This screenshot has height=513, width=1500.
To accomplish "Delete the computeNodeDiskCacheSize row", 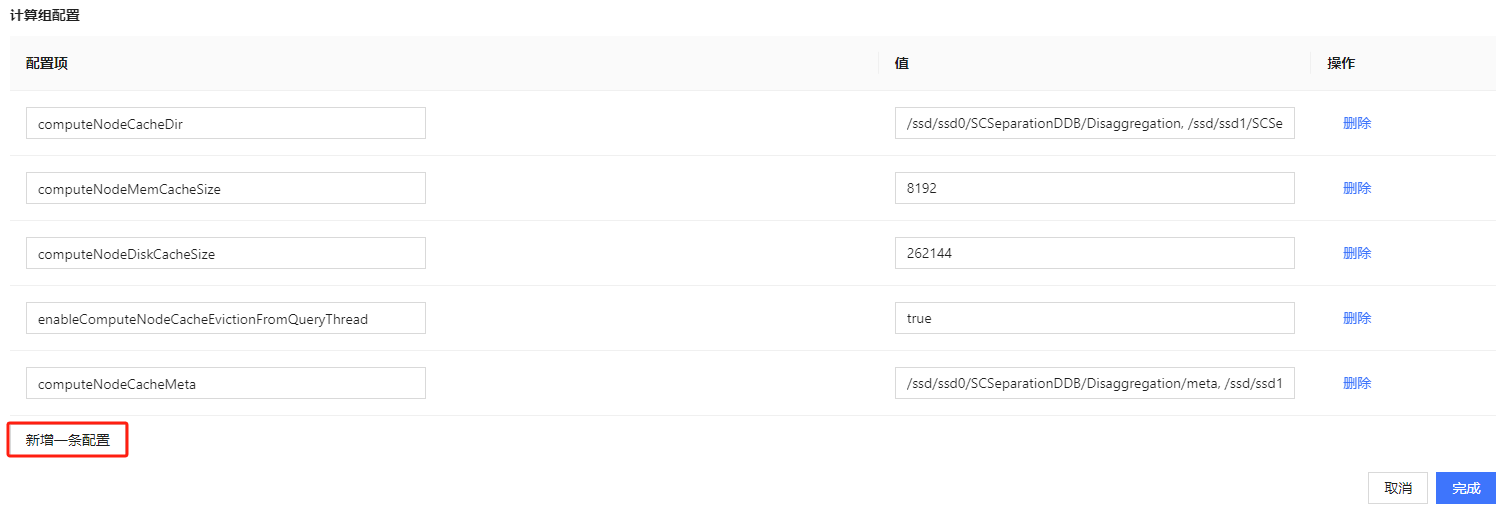I will coord(1356,253).
